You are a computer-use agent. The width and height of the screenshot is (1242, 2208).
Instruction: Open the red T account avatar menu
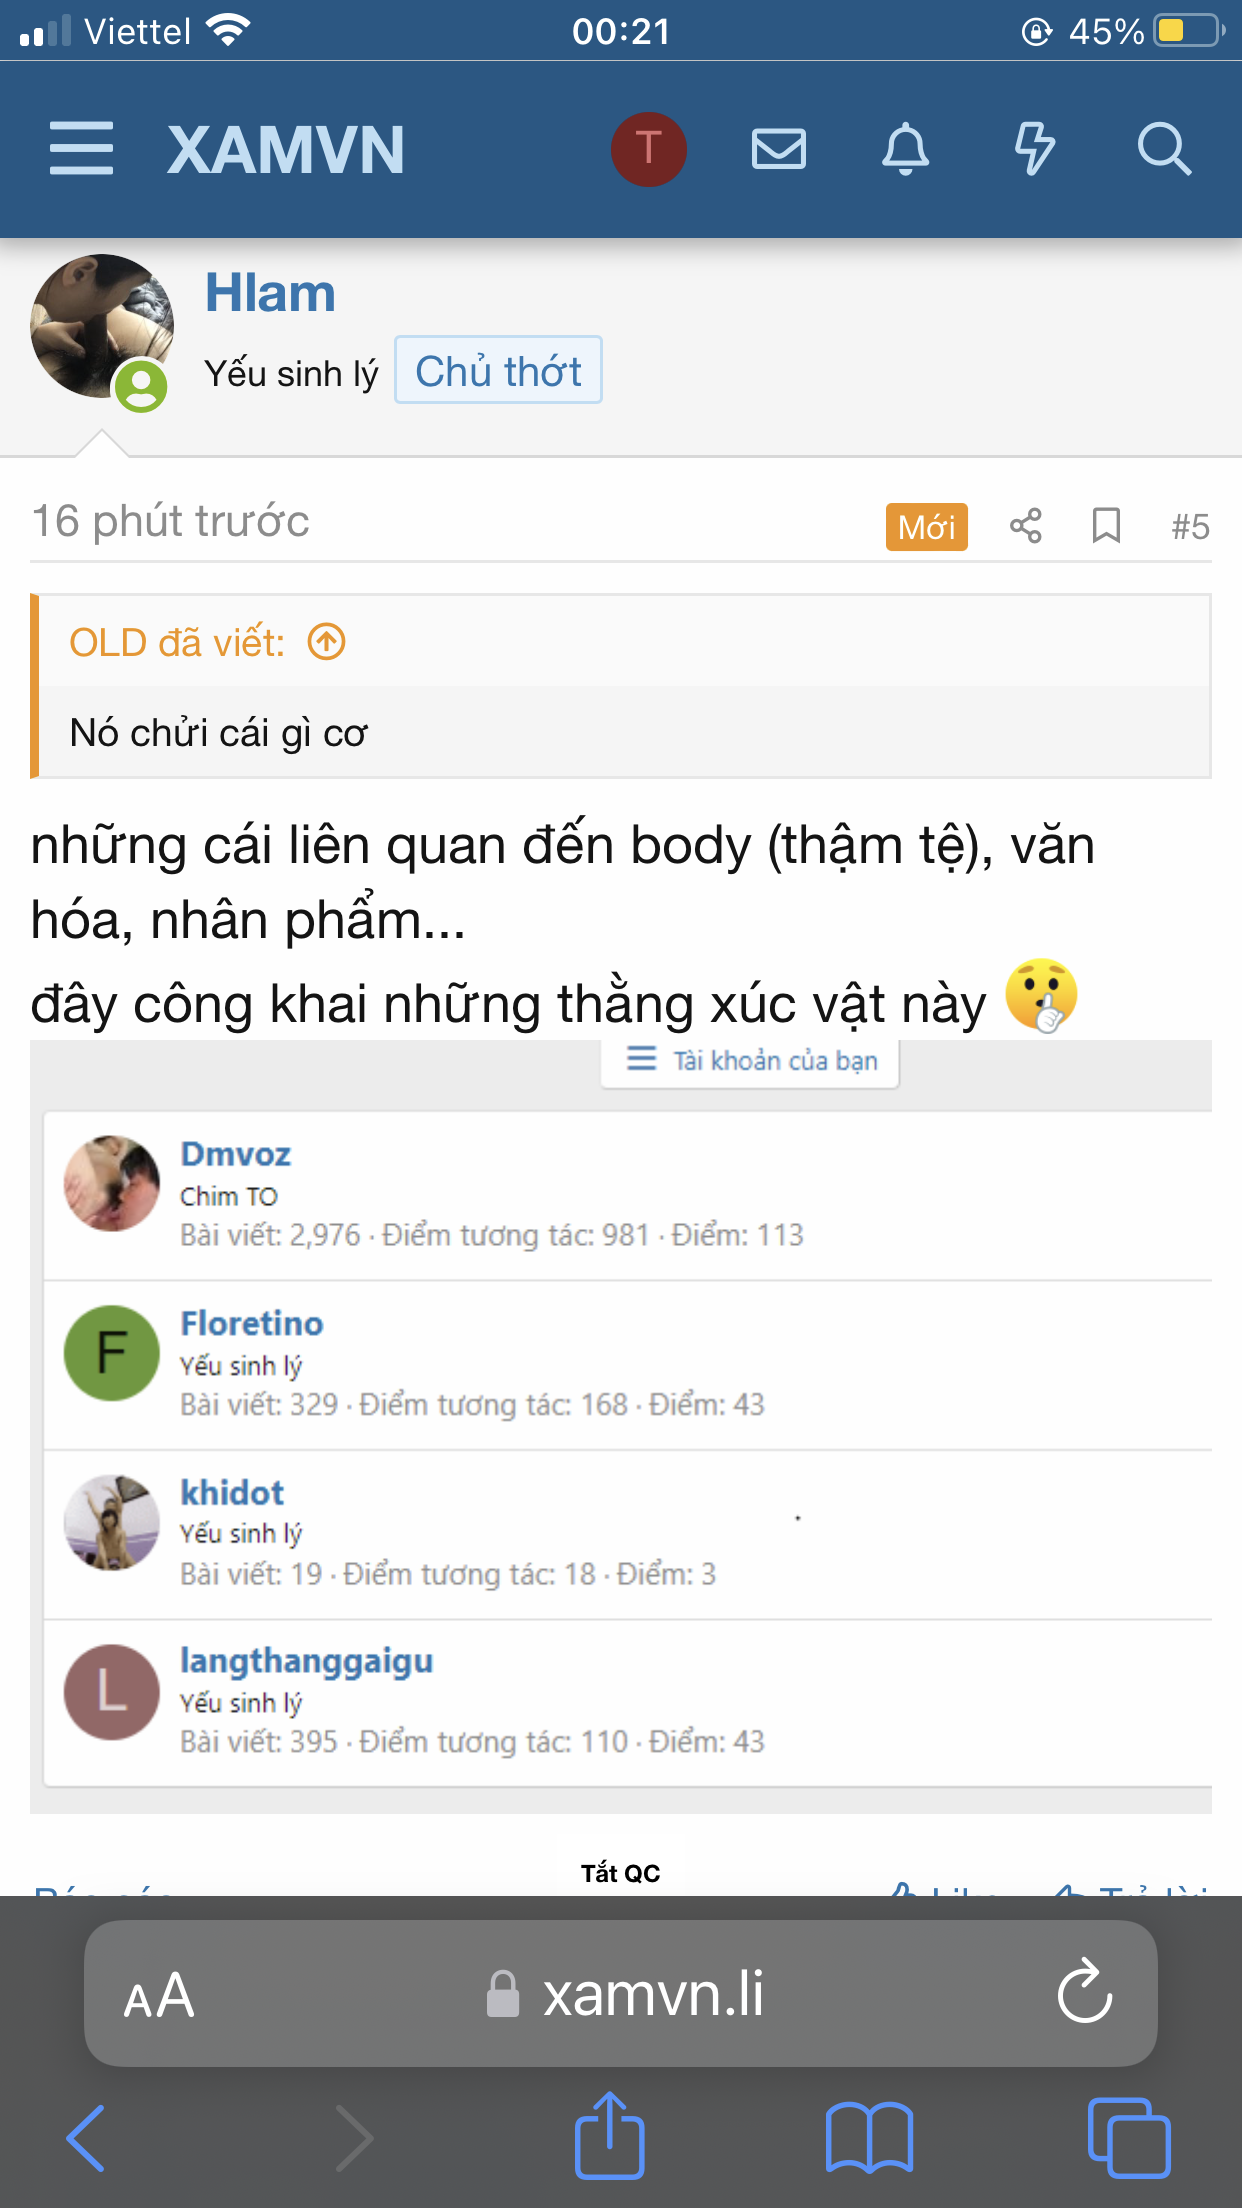[x=648, y=149]
